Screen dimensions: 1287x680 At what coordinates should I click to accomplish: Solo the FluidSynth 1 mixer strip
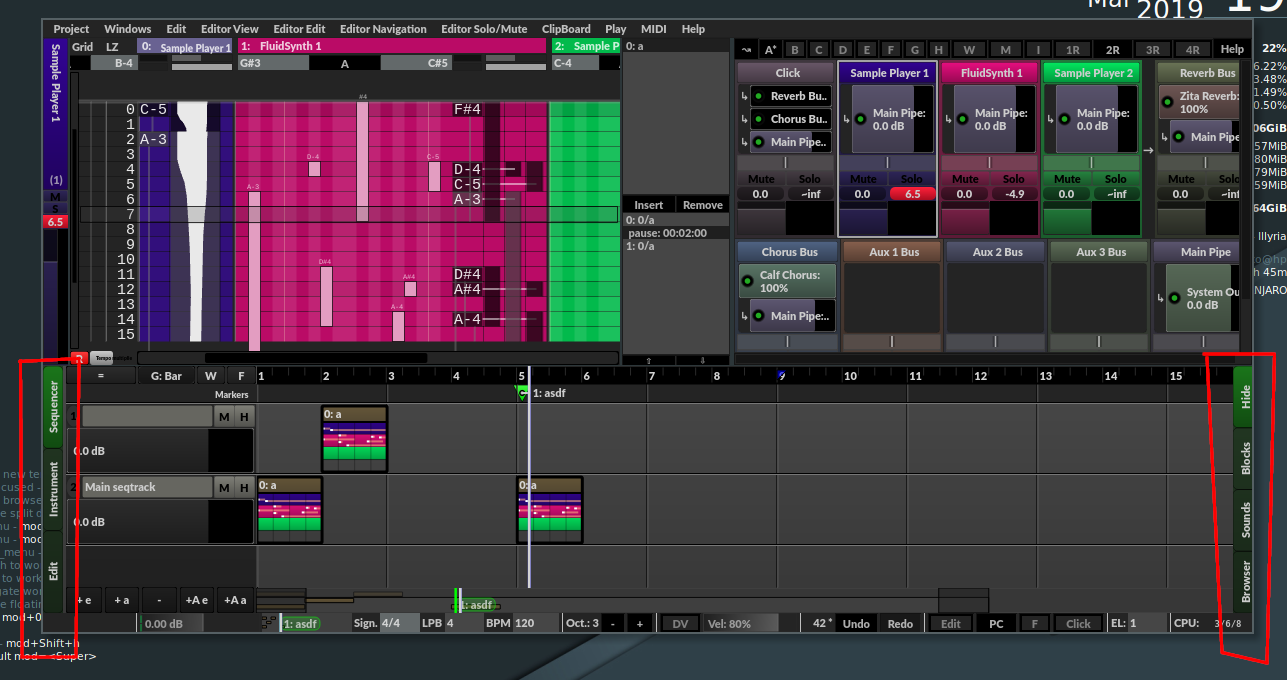1014,178
